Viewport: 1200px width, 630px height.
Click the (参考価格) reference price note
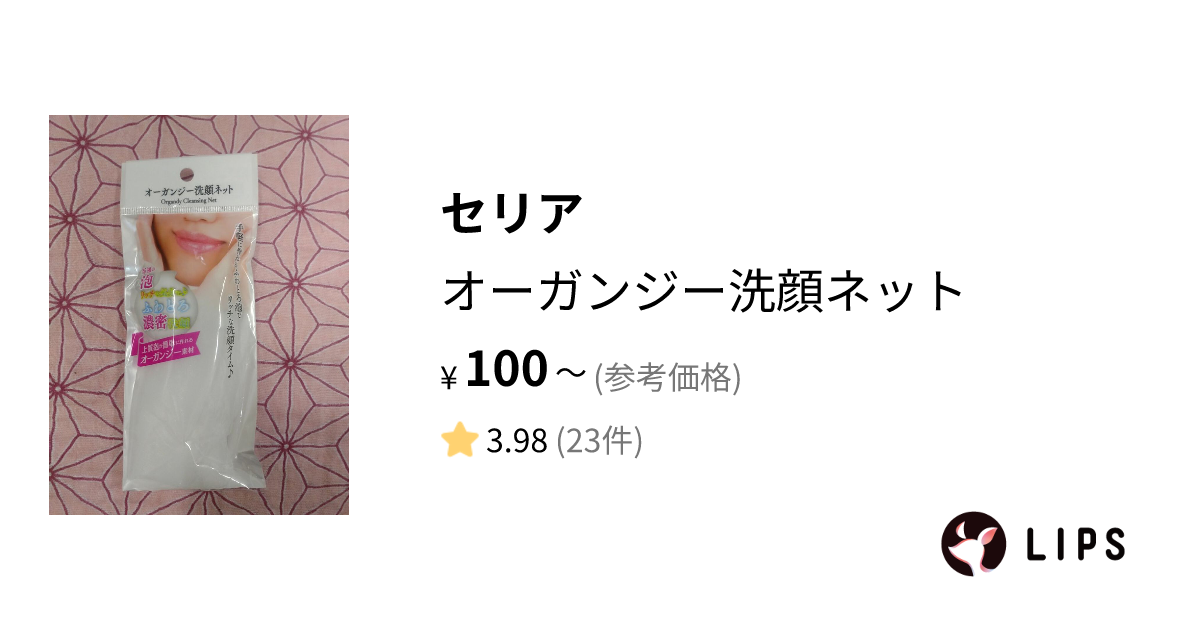(x=667, y=379)
